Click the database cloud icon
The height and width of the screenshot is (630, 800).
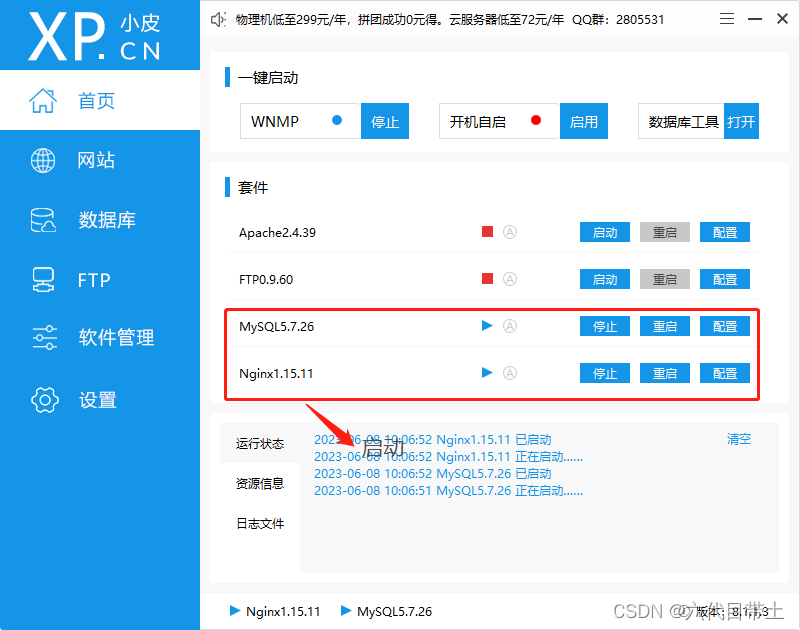43,220
